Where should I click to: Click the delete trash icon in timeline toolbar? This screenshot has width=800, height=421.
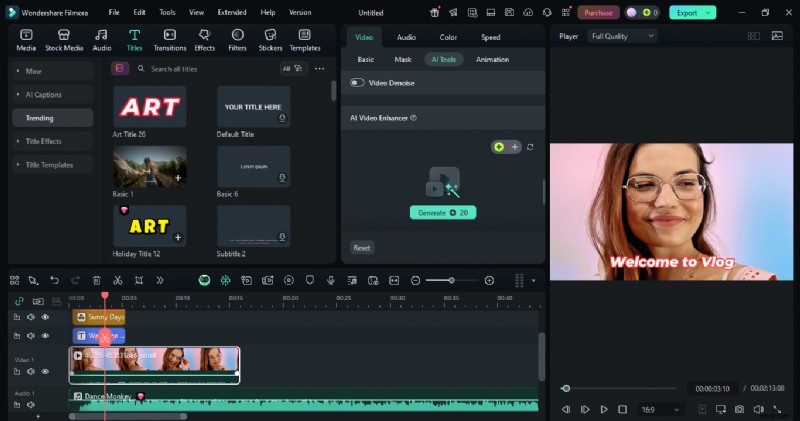click(97, 281)
